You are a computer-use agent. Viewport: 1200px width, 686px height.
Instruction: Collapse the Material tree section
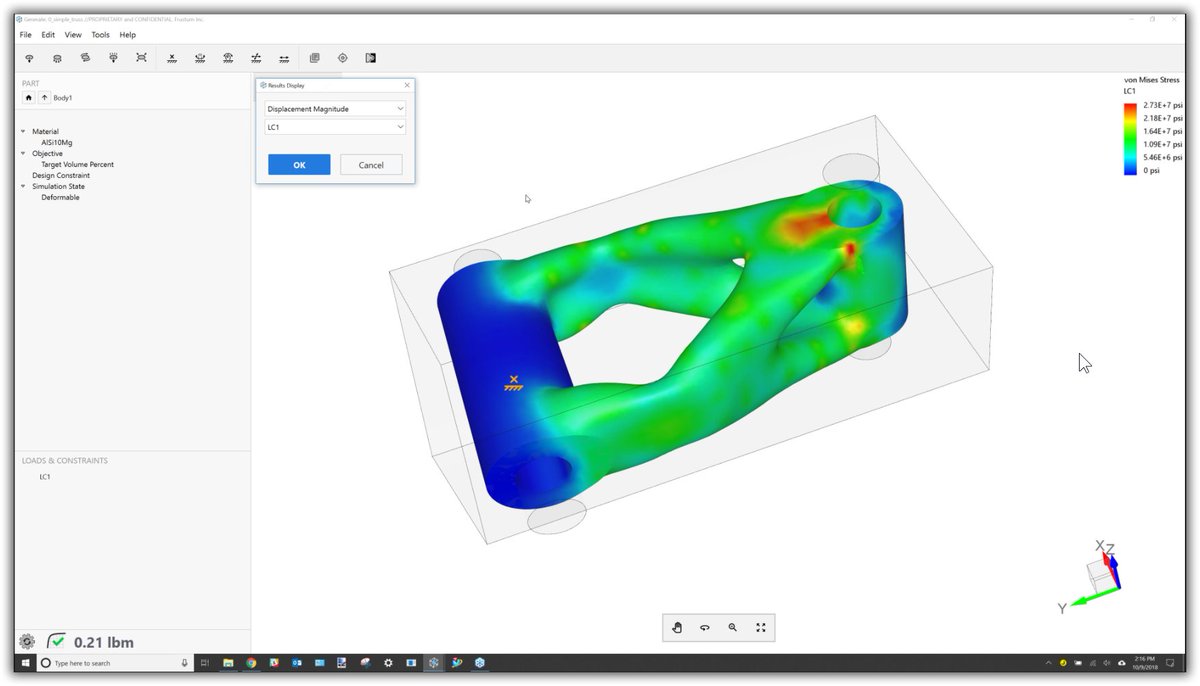click(24, 131)
